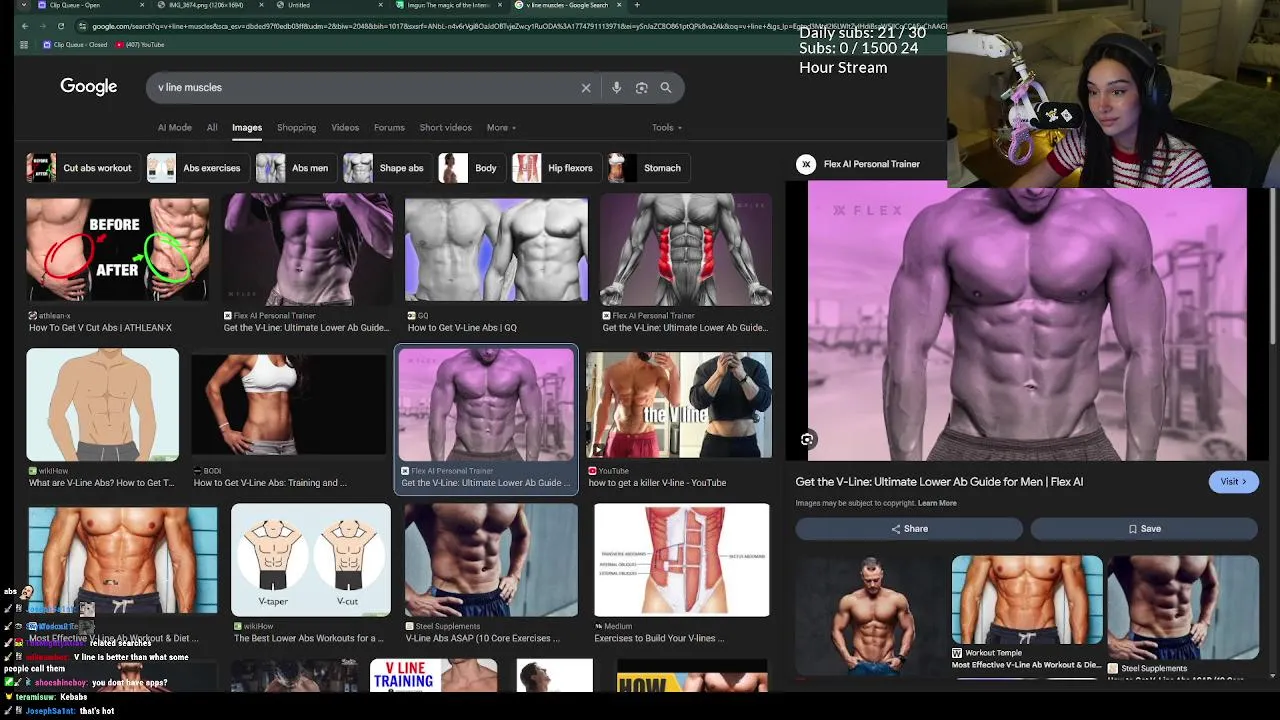This screenshot has height=720, width=1280.
Task: Open the Videos tab
Action: tap(345, 128)
